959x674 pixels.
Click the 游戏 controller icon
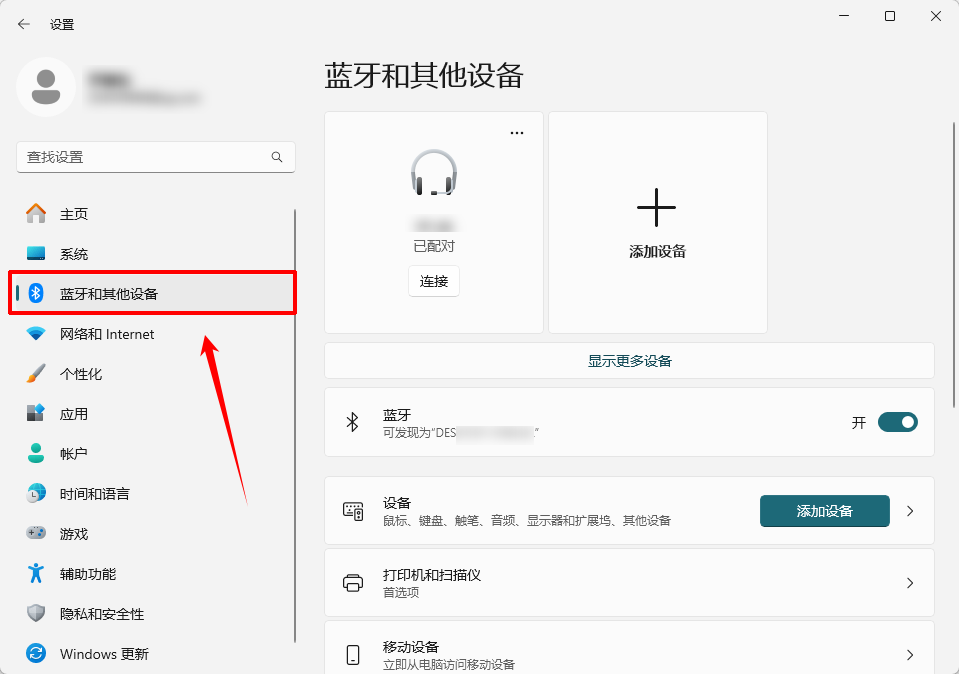click(x=36, y=533)
